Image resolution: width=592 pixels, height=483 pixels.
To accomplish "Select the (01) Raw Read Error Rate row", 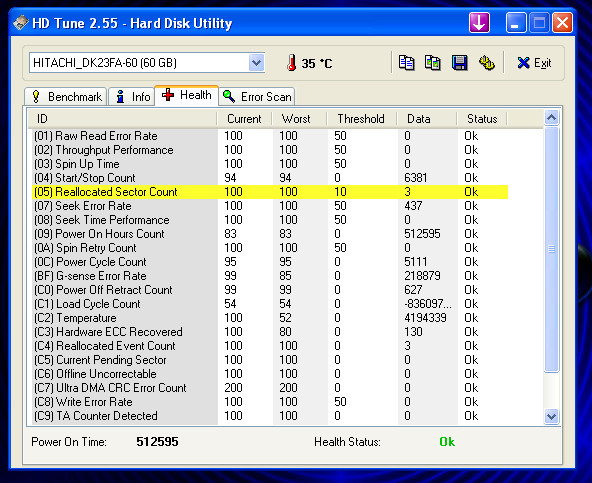I will (x=270, y=136).
